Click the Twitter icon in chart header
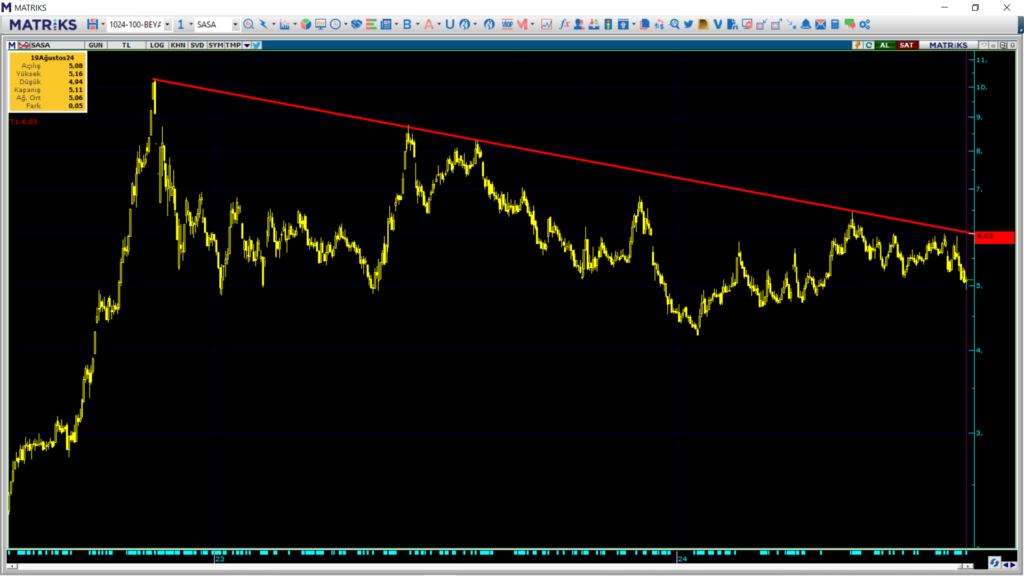1024x576 pixels. [257, 45]
